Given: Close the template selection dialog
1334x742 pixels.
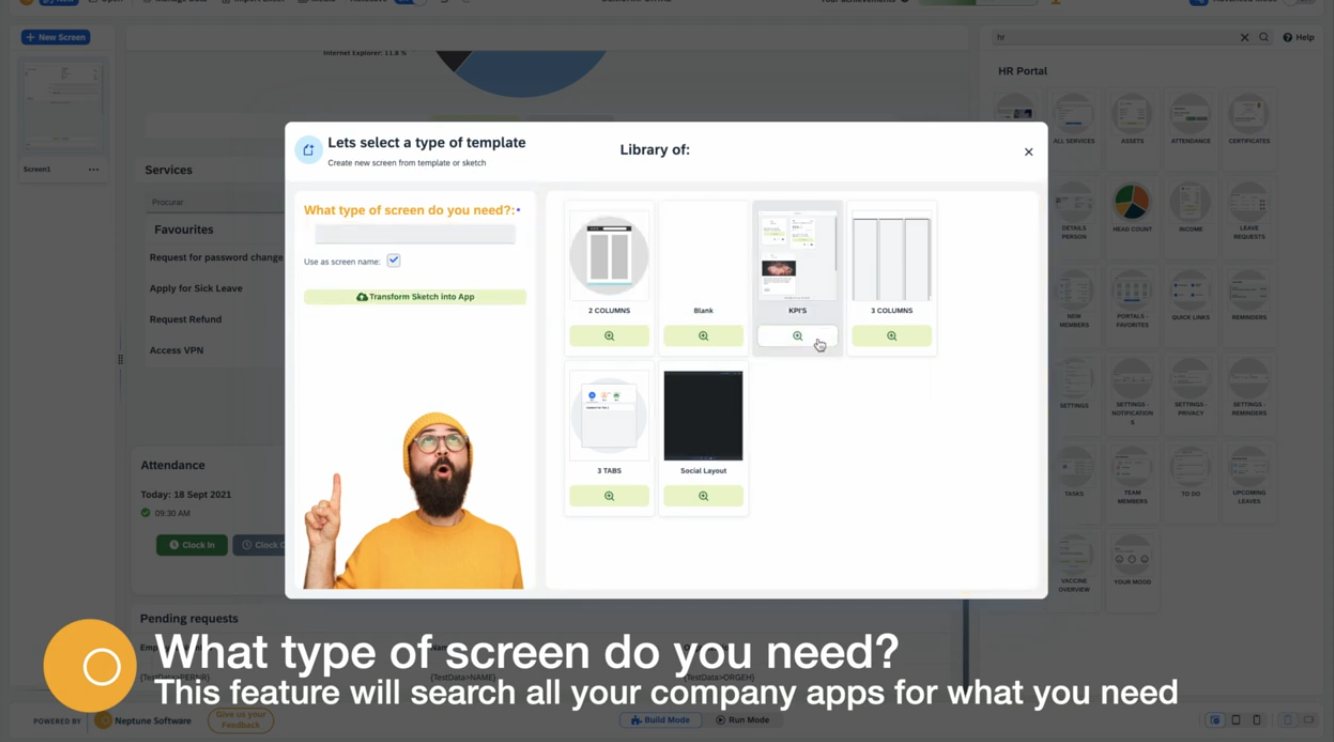Looking at the screenshot, I should pyautogui.click(x=1028, y=152).
